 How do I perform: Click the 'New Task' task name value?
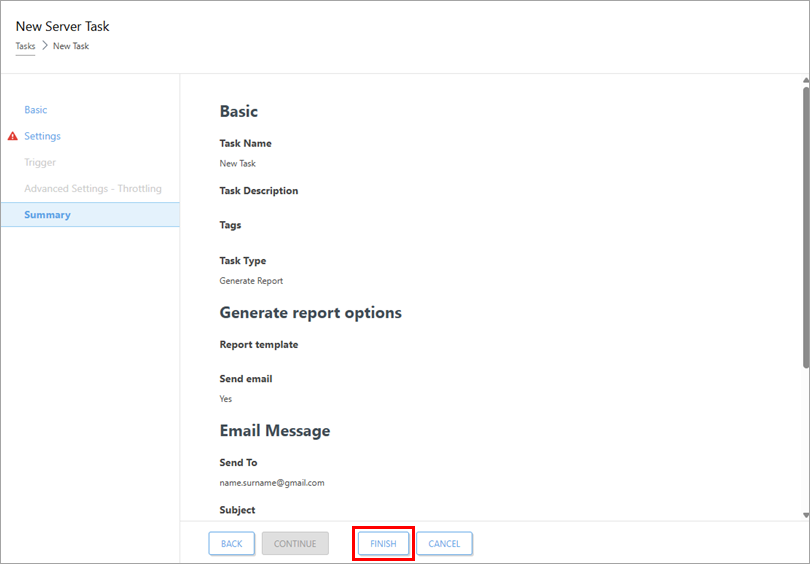tap(238, 164)
